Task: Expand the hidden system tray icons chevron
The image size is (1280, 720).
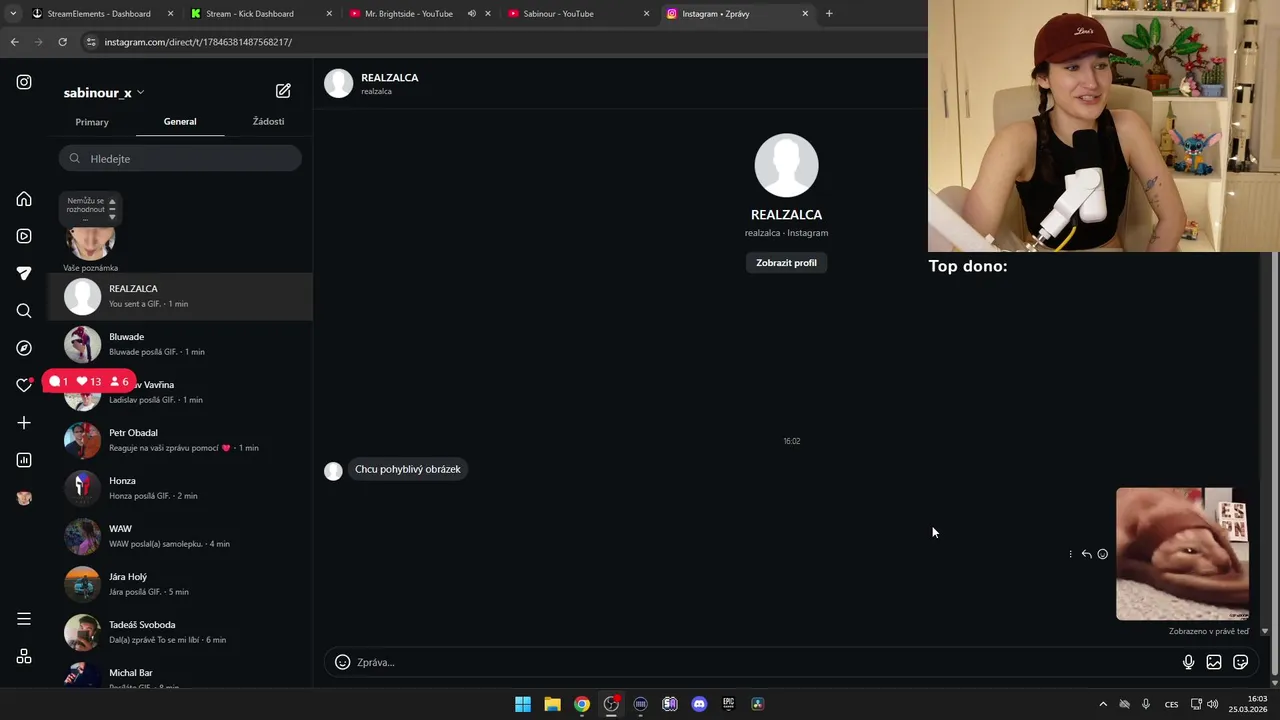Action: click(x=1103, y=704)
